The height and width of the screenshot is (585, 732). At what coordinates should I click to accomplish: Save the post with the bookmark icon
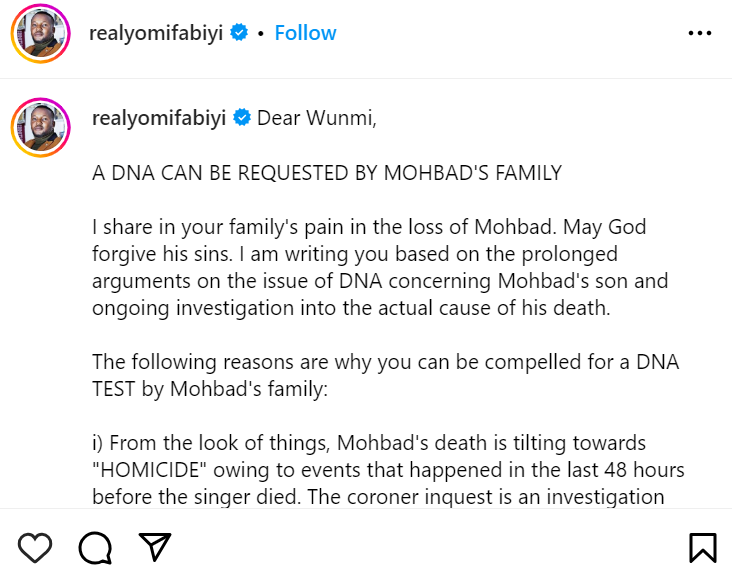(x=702, y=547)
